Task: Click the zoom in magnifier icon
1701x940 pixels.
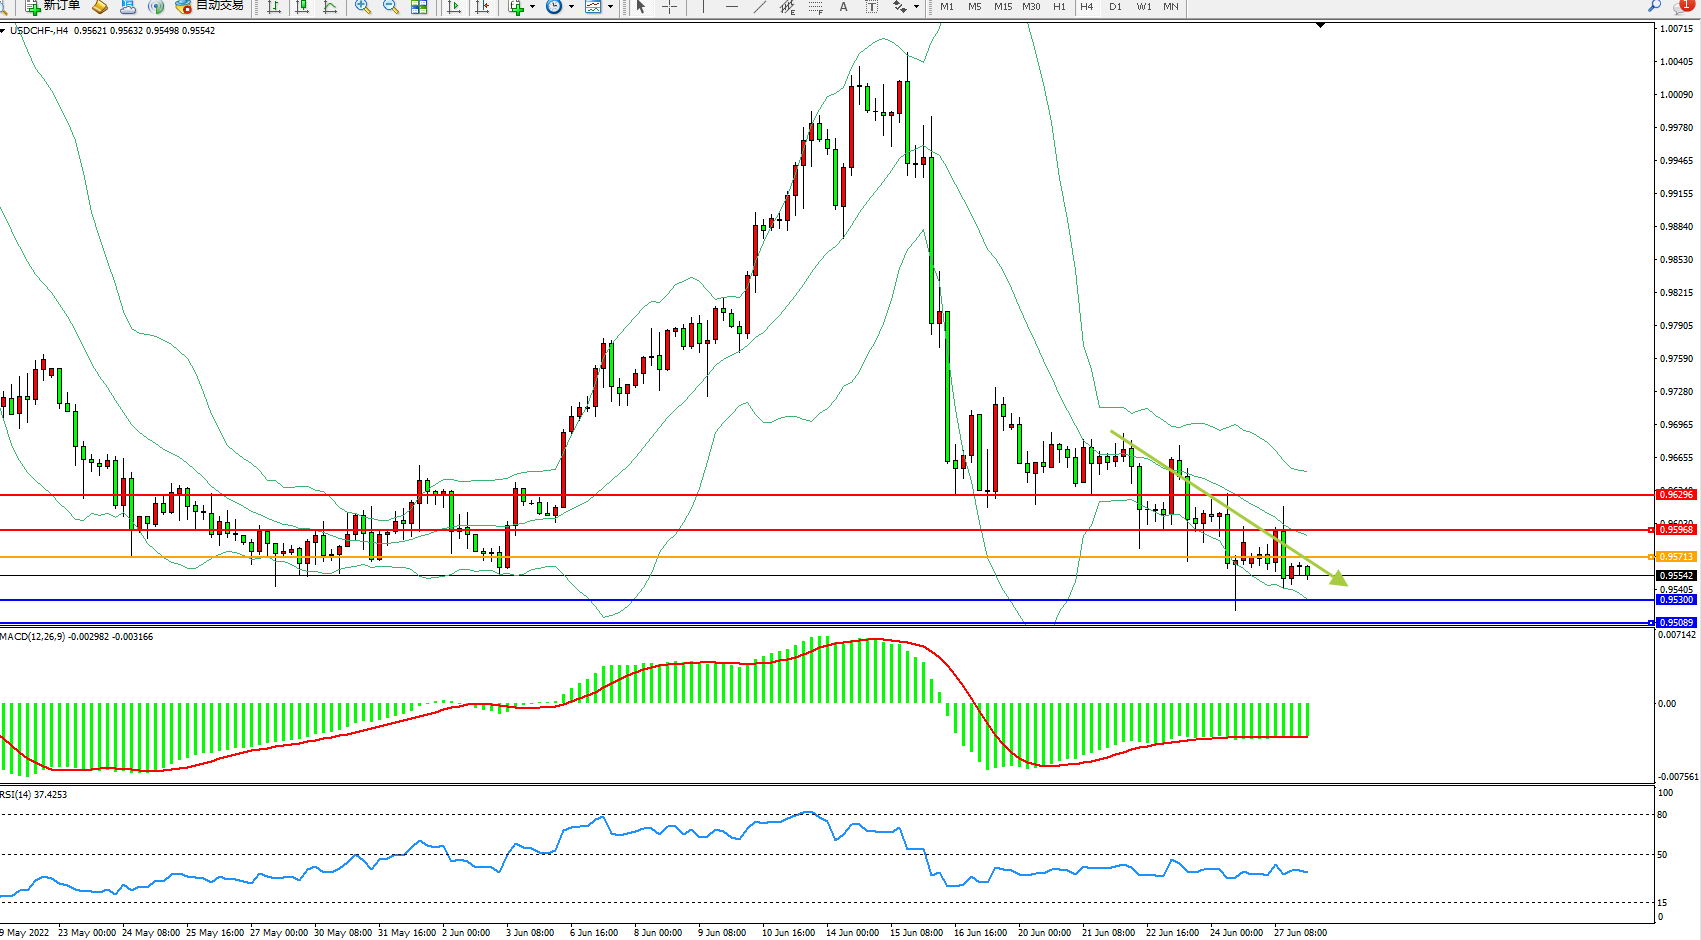Action: [363, 7]
